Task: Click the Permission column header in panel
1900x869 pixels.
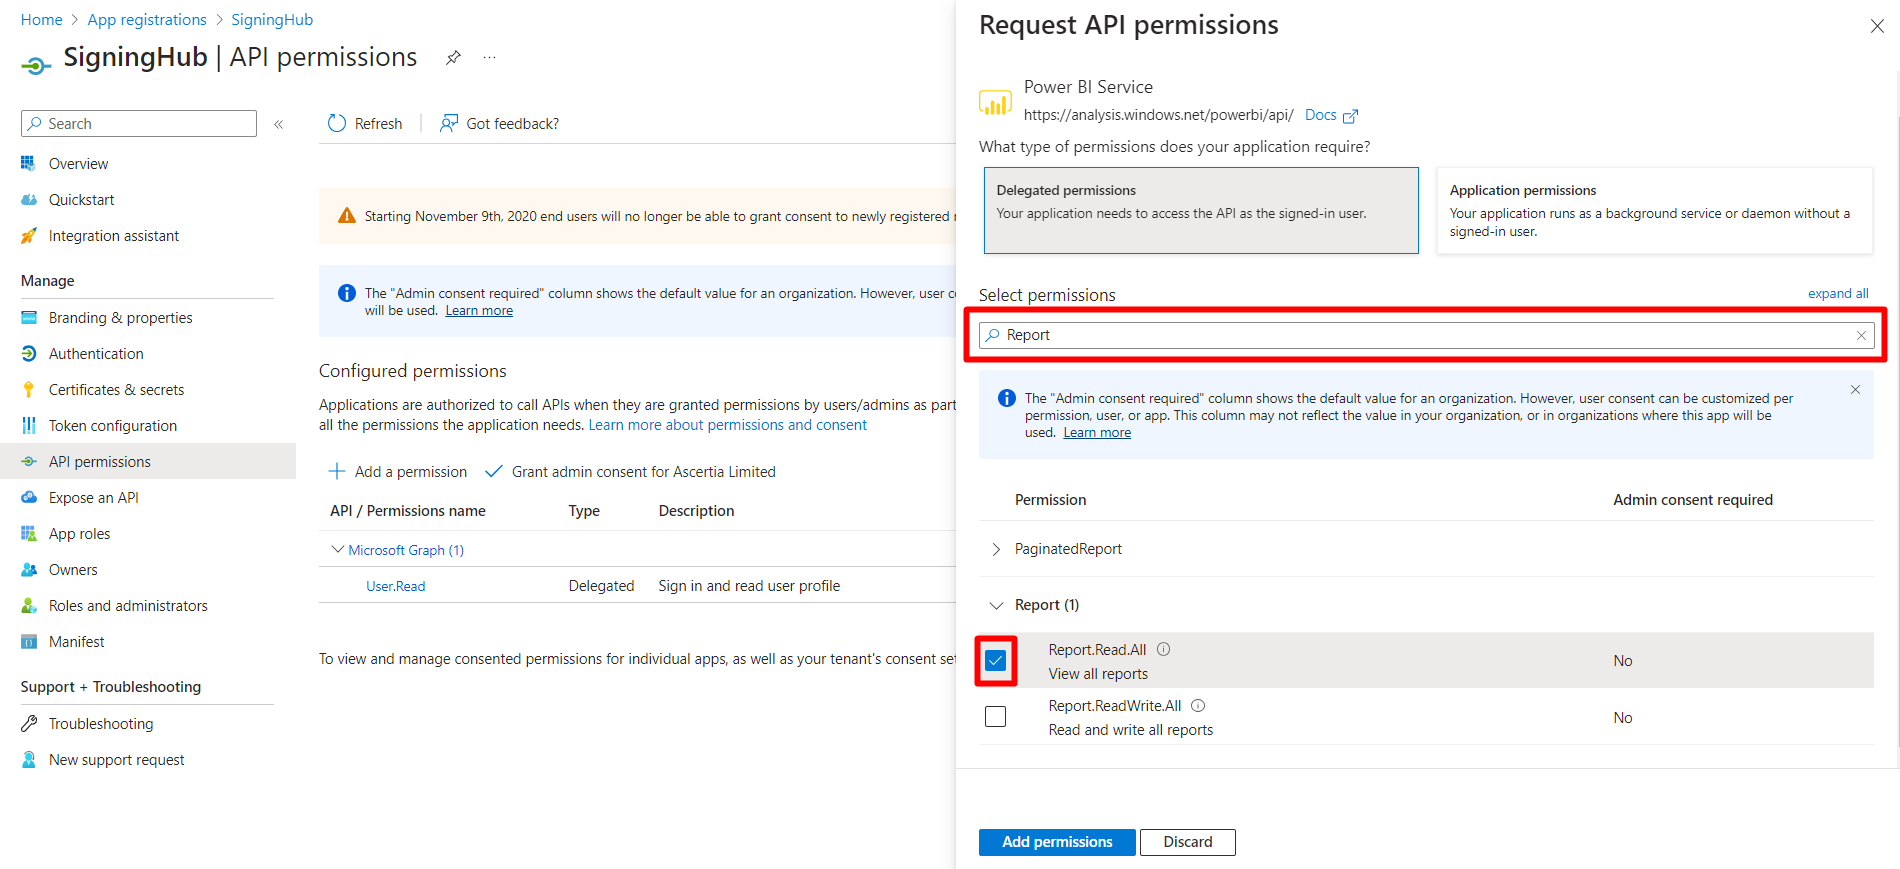Action: [x=1050, y=500]
